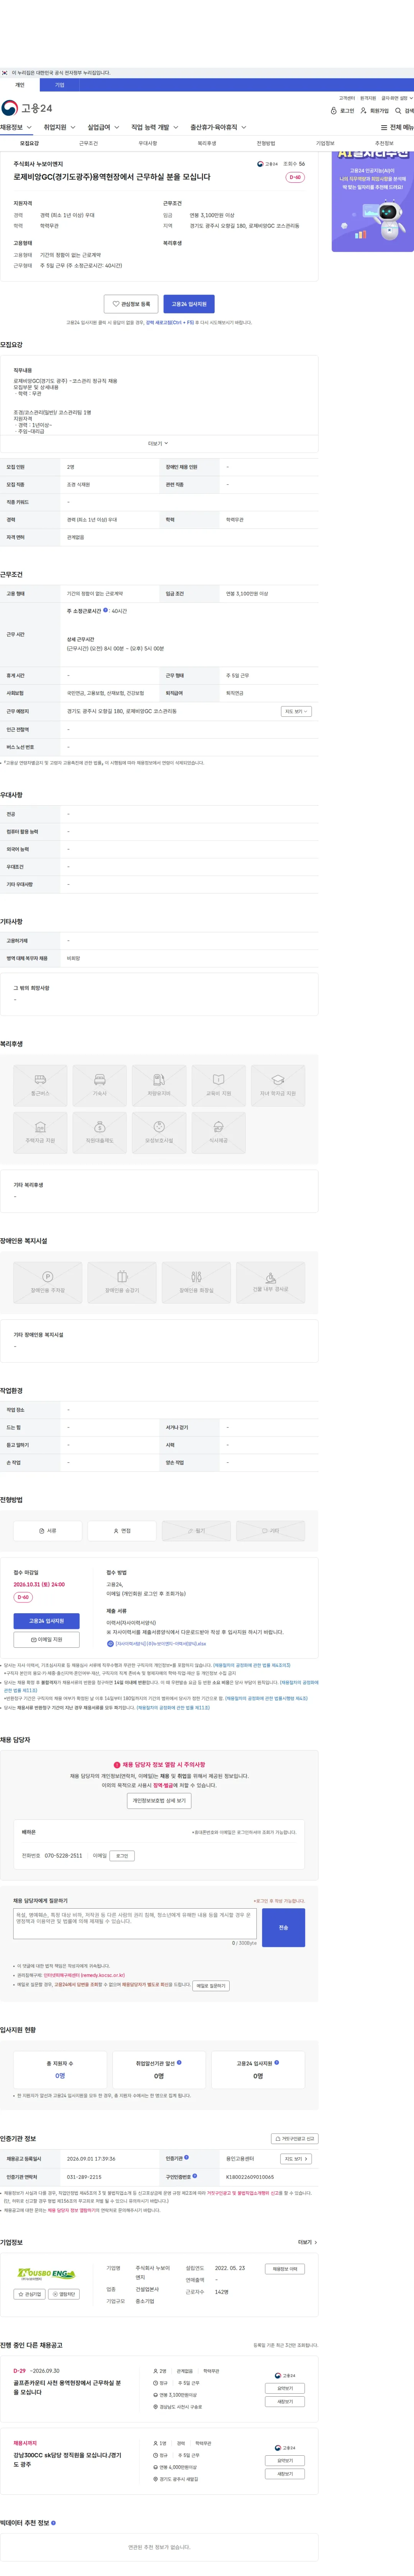Jump to the 전형방법 section tab
Viewport: 414px width, 2576px height.
(266, 143)
